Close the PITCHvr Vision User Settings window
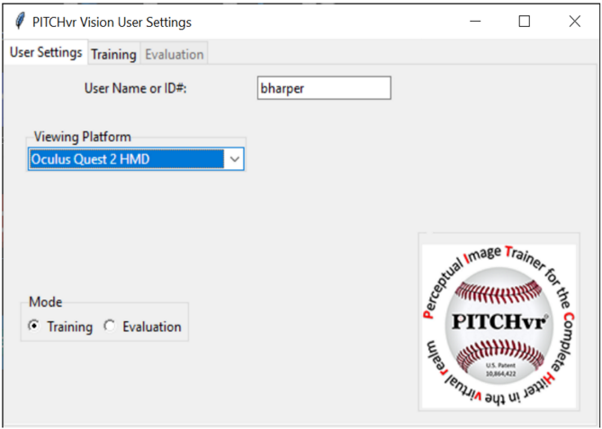 pos(574,21)
